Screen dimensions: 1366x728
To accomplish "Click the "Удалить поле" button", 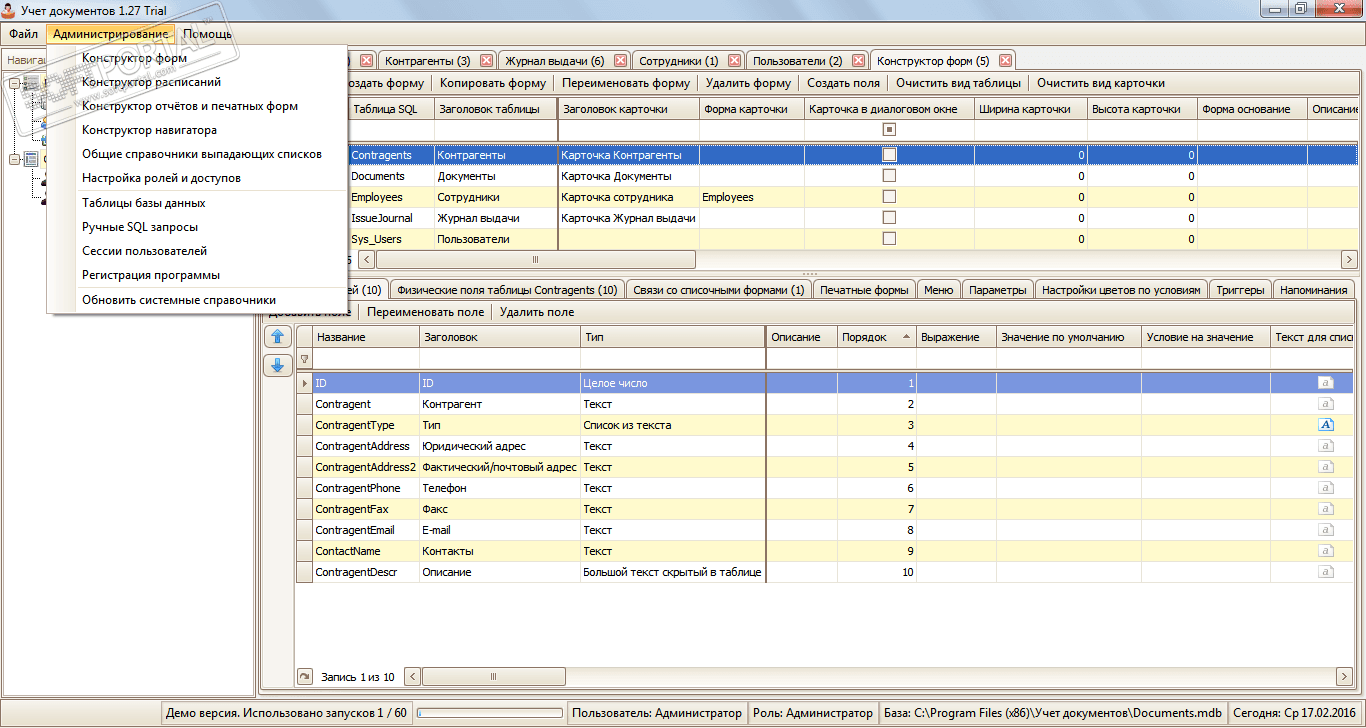I will (x=537, y=312).
